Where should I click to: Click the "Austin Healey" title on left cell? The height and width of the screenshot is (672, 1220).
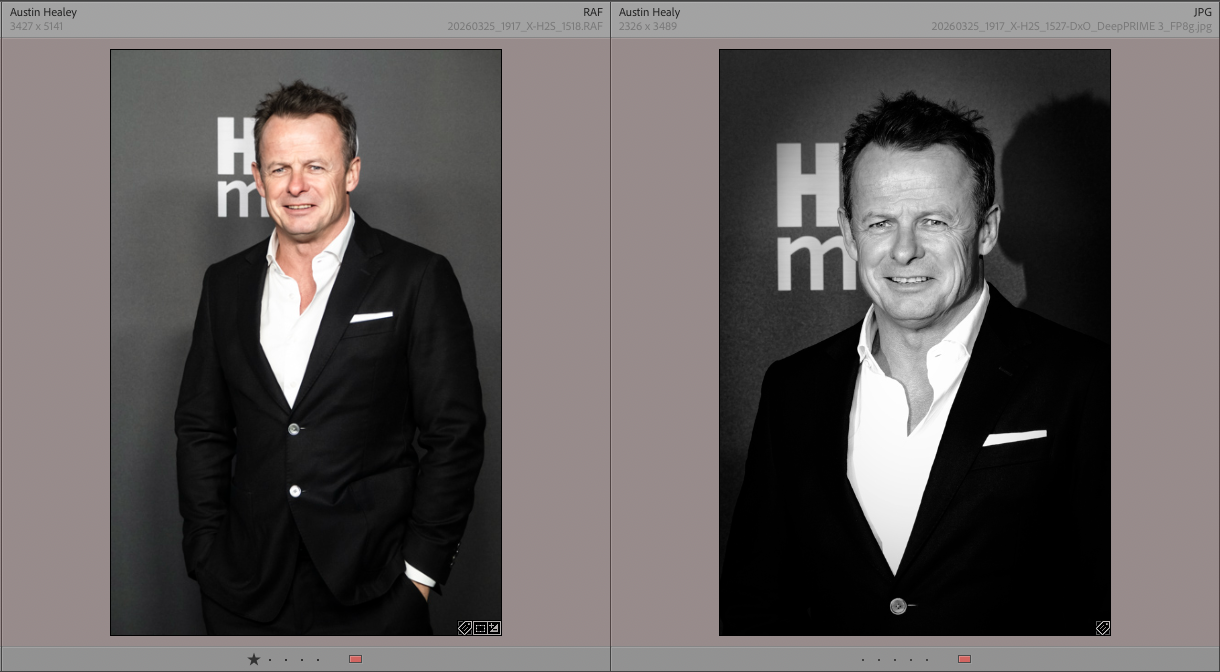click(43, 12)
